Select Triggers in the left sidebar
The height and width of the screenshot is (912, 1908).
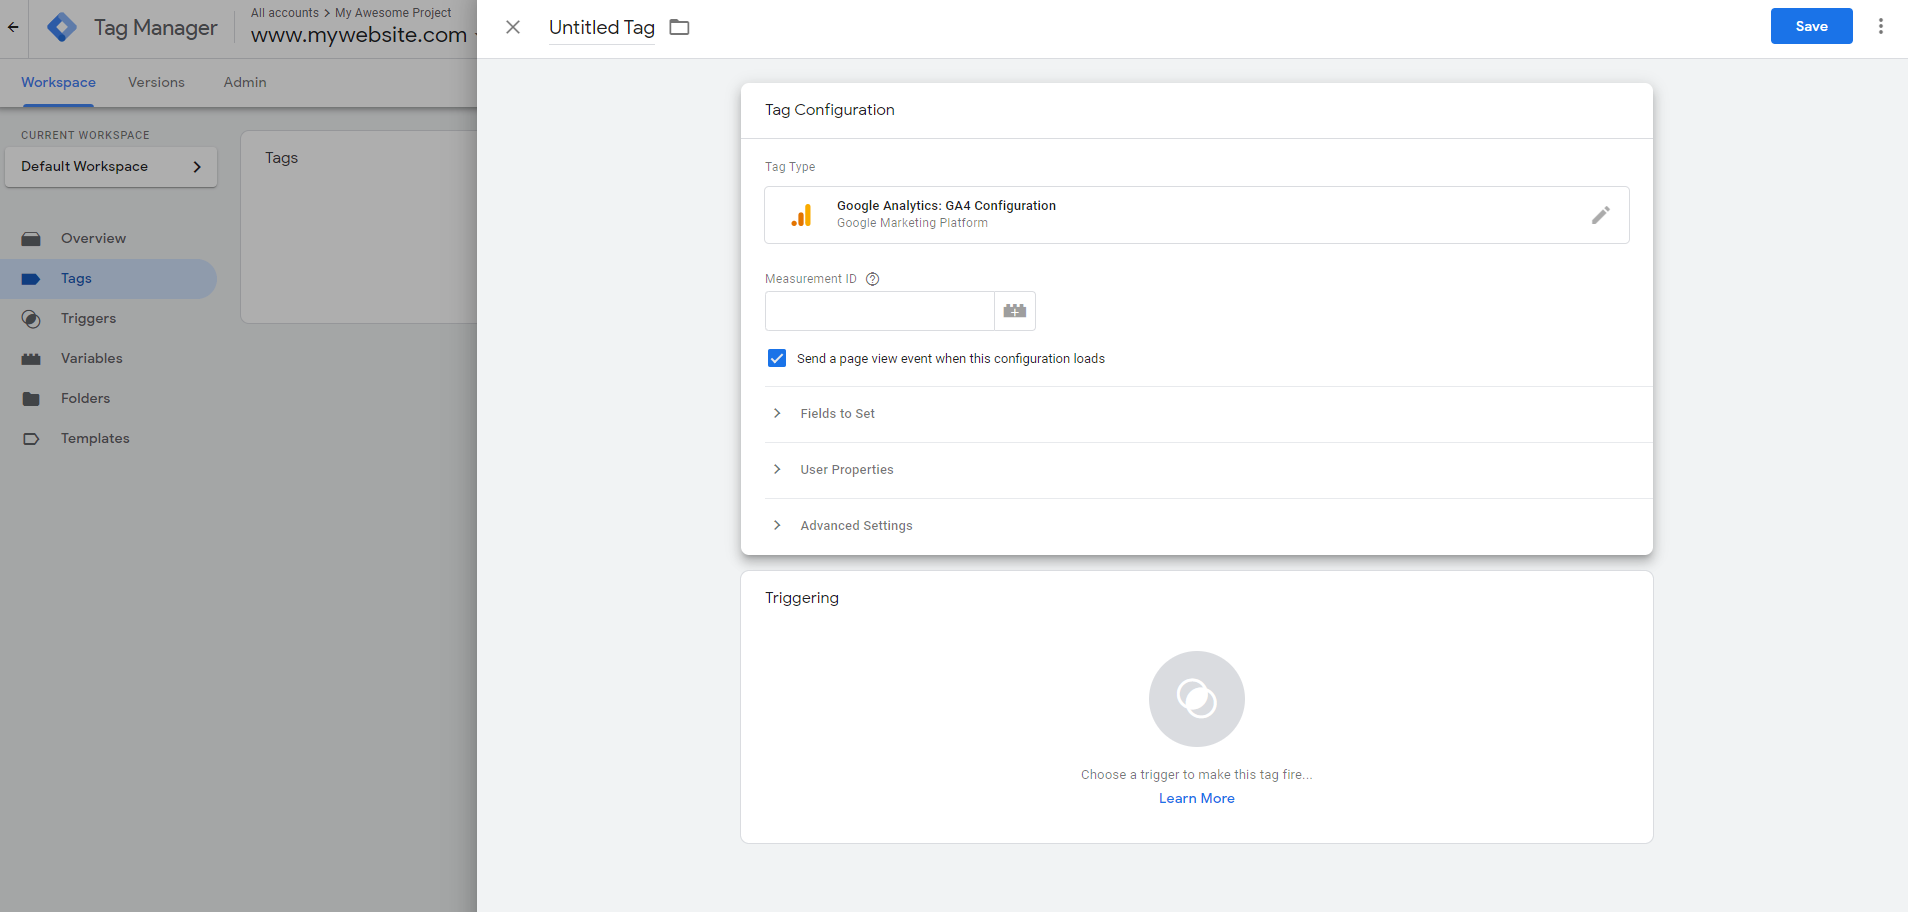click(x=88, y=318)
